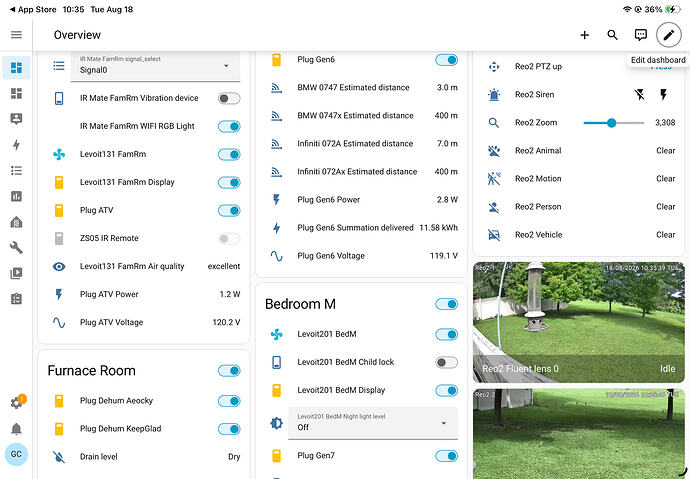This screenshot has height=479, width=690.
Task: Toggle the Furnace Room group switch
Action: click(229, 371)
